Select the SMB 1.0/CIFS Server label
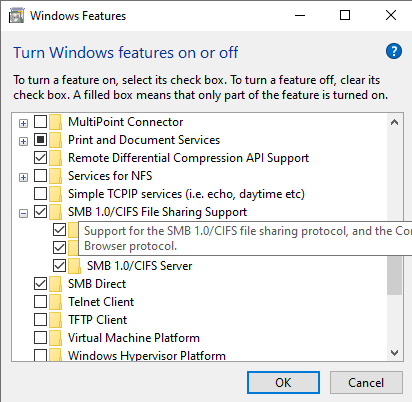Image resolution: width=412 pixels, height=402 pixels. [140, 266]
